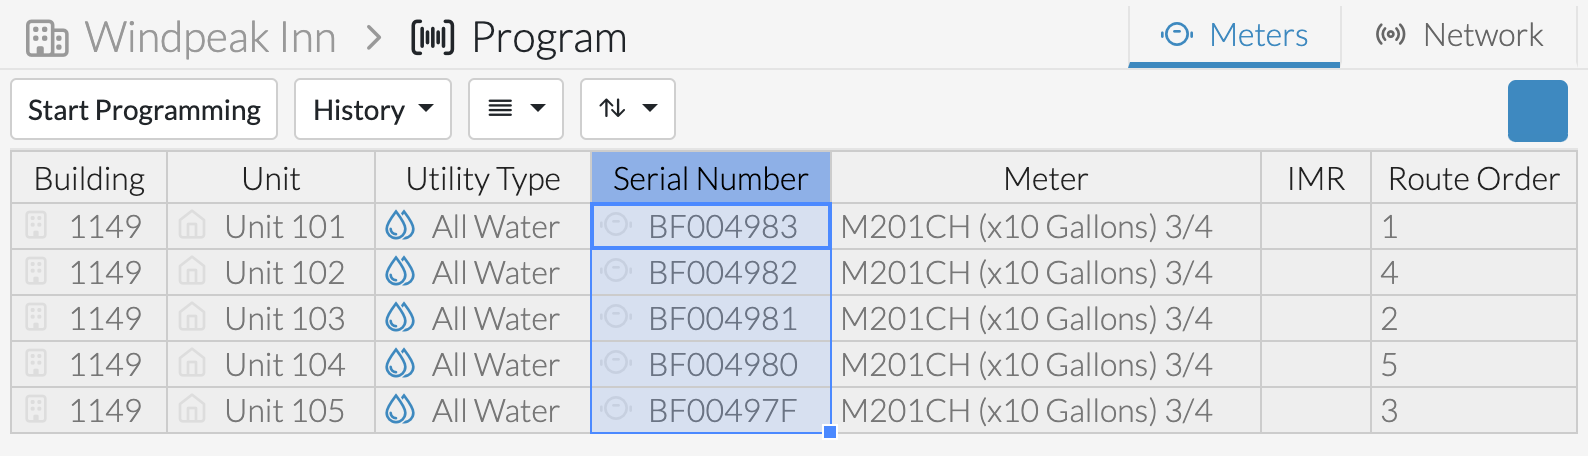Click the Route Order column header
Screen dimensions: 1588x456
click(x=1473, y=178)
